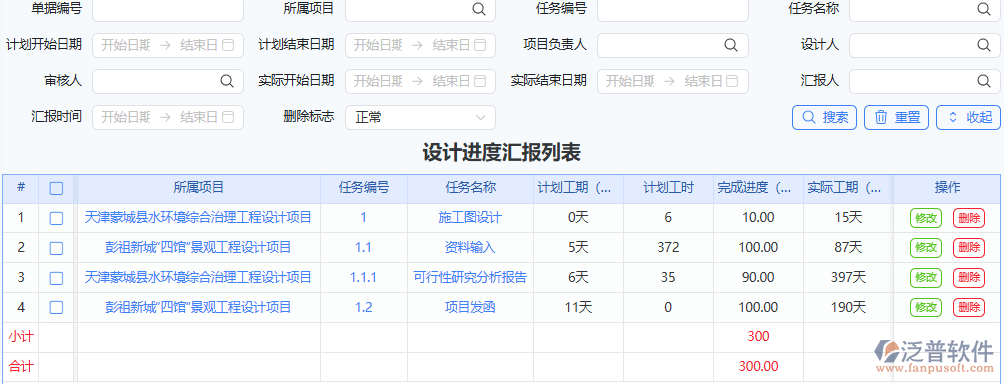Image resolution: width=1004 pixels, height=384 pixels.
Task: Click the magnifier icon in 任务名称 field
Action: [x=983, y=8]
